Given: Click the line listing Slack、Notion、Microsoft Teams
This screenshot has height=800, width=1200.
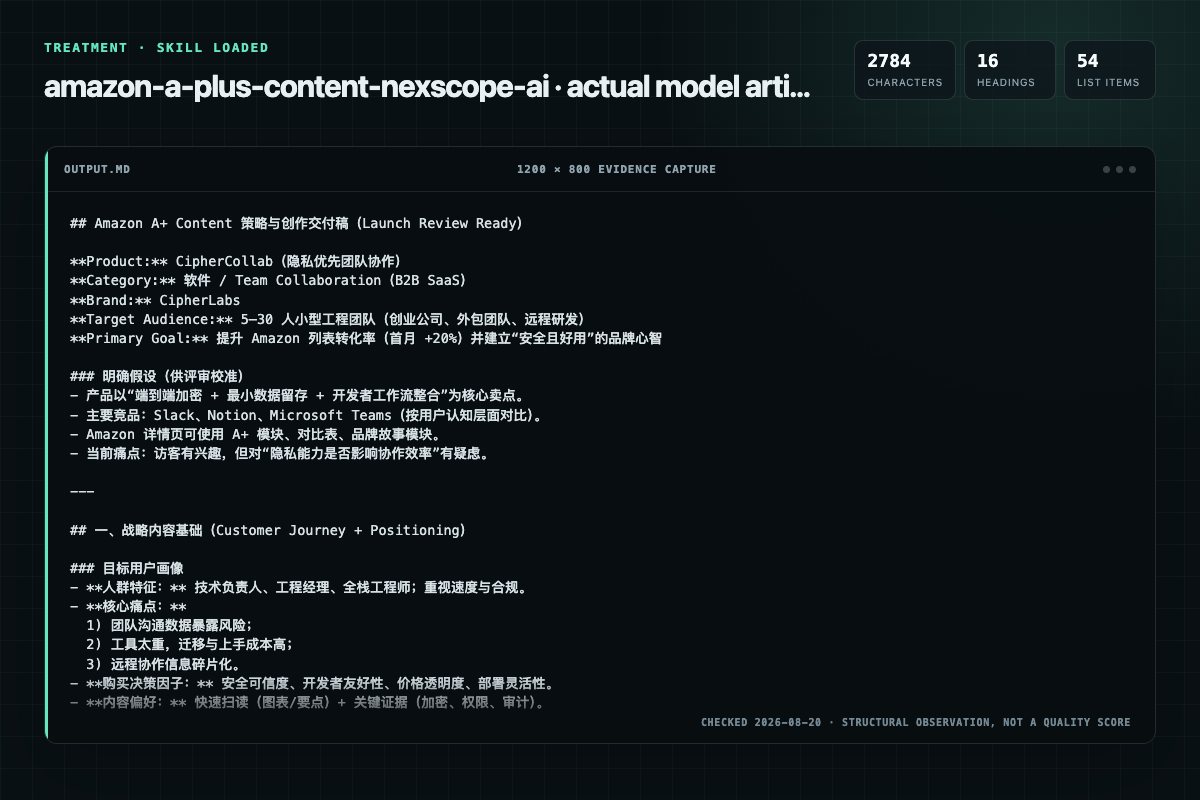Looking at the screenshot, I should [306, 415].
